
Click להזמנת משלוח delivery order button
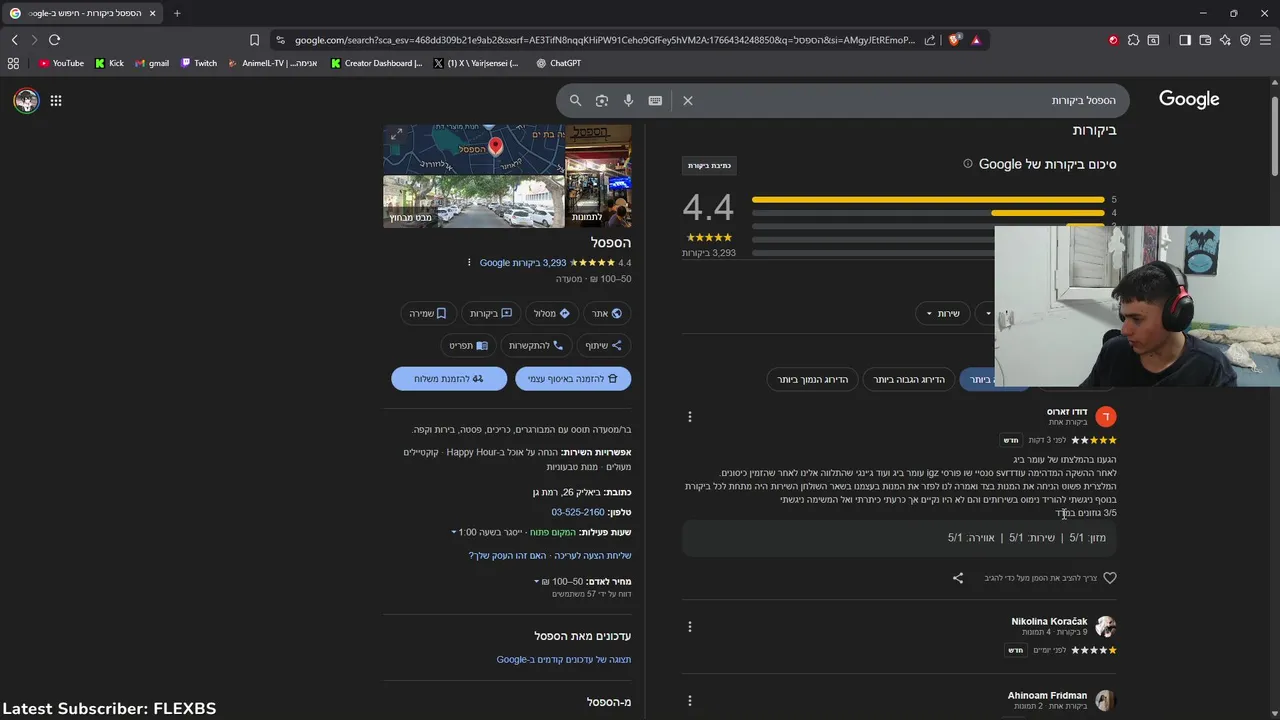[x=449, y=379]
